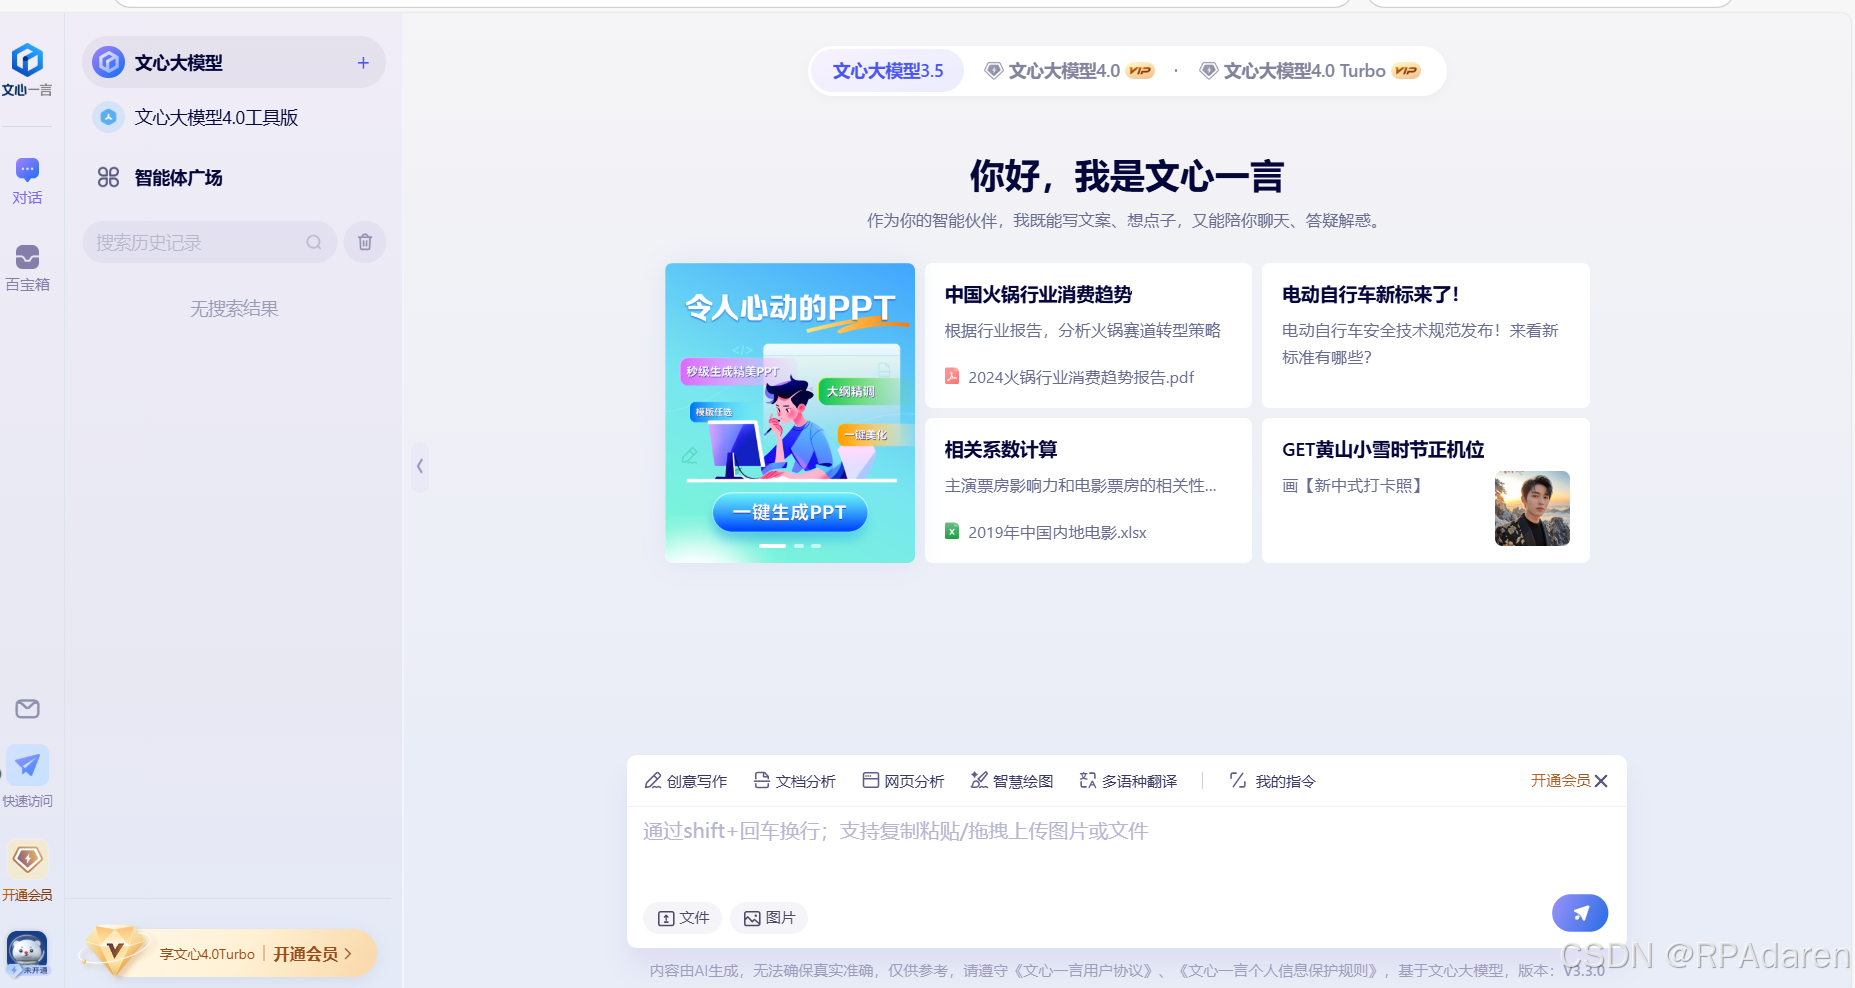Click the 图片 upload button
Screen dimensions: 1855x988
pos(769,918)
